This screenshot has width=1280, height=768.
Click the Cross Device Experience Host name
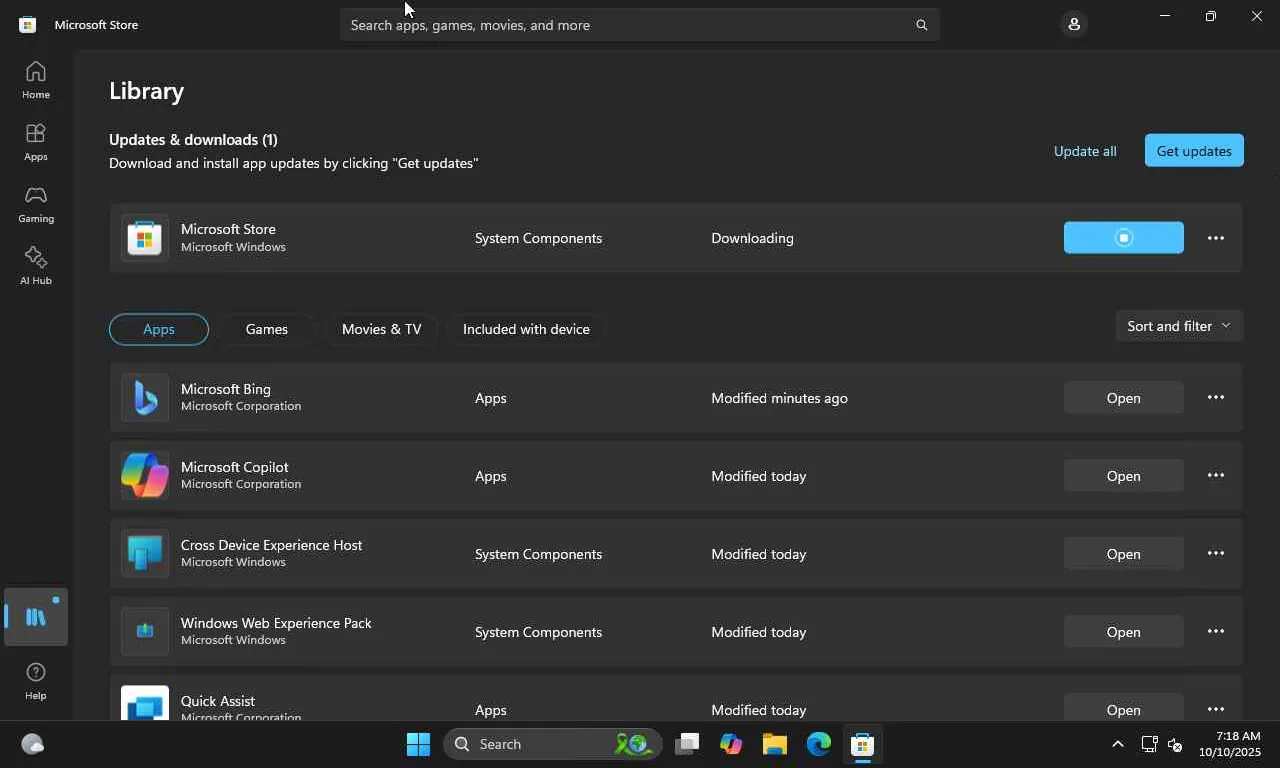pos(272,545)
